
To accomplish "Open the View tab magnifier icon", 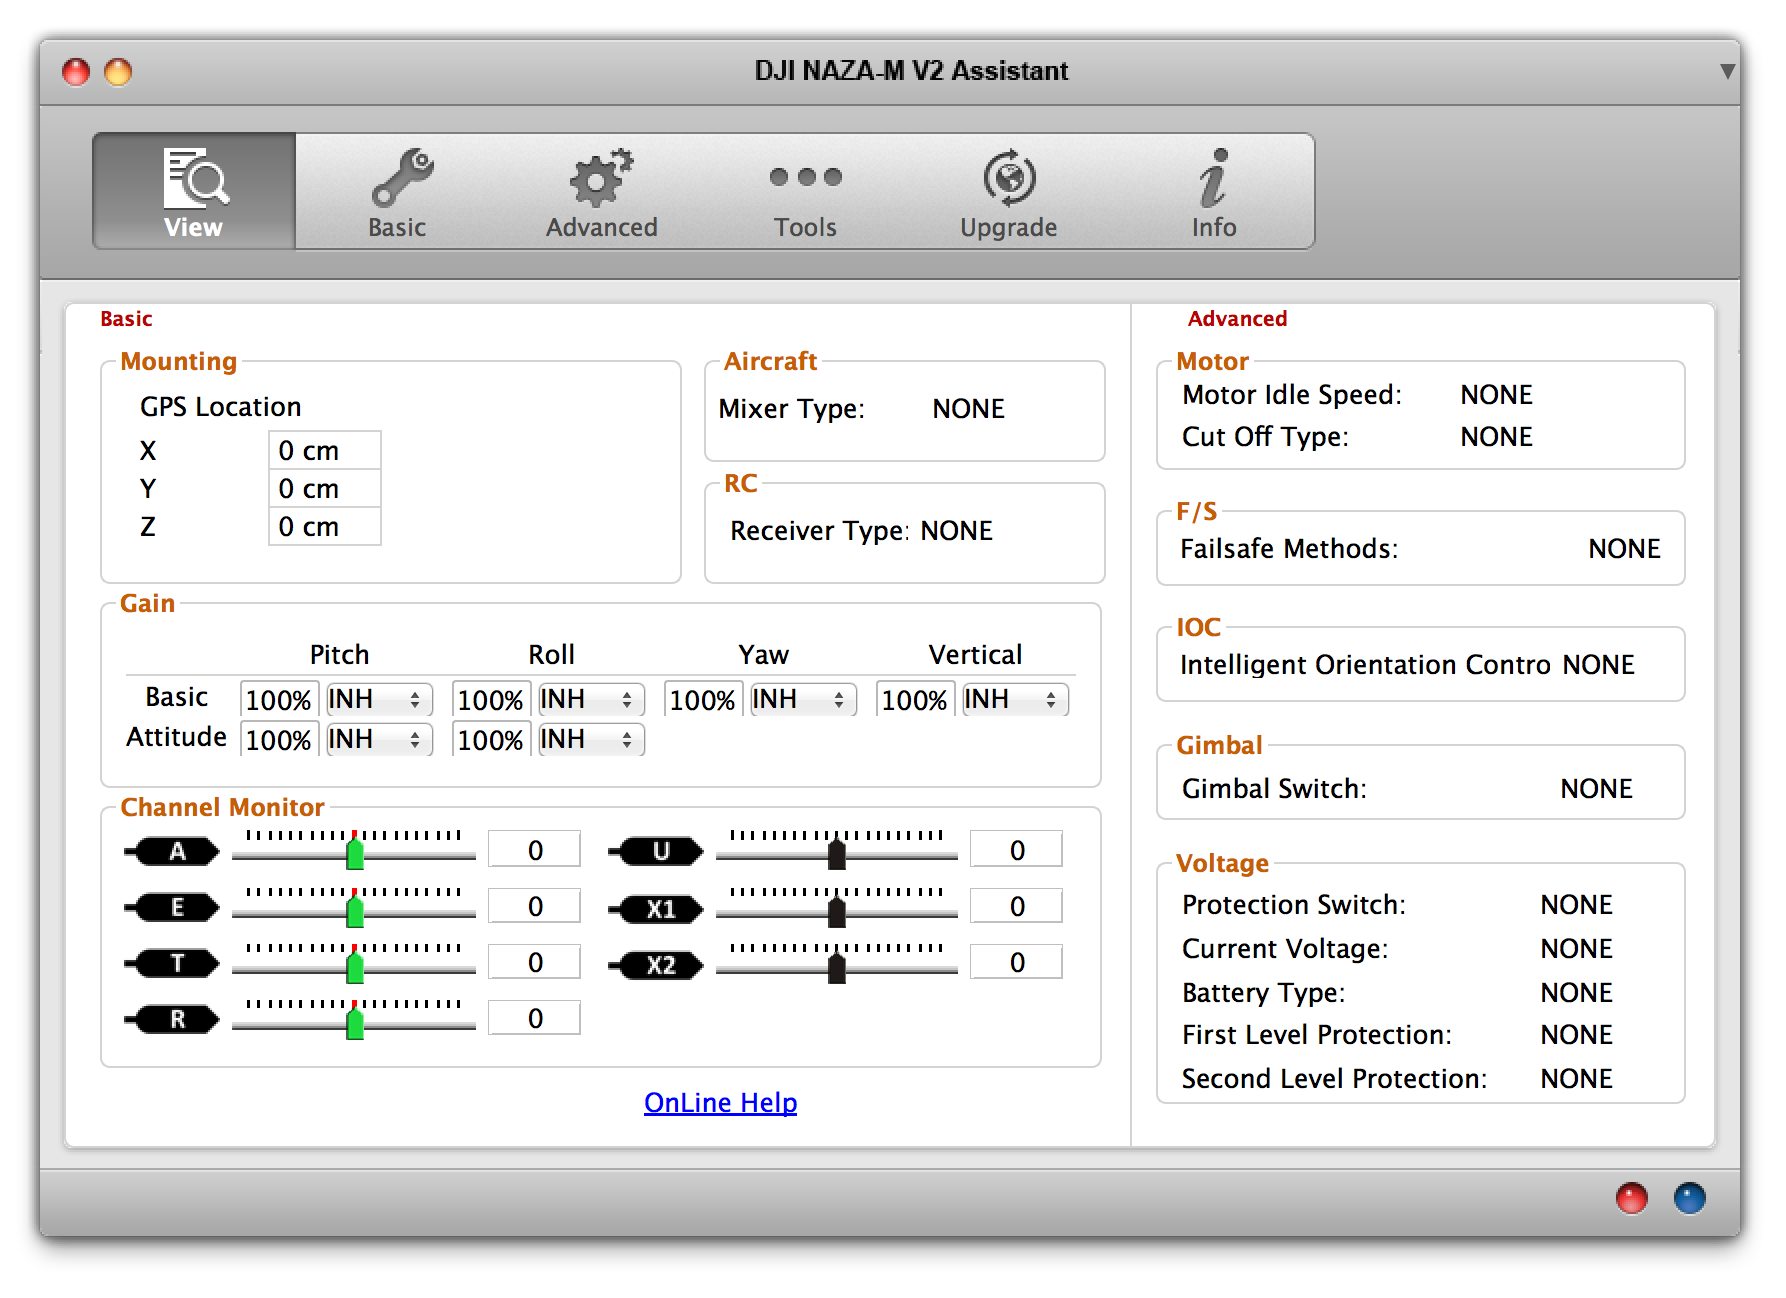I will coord(196,177).
